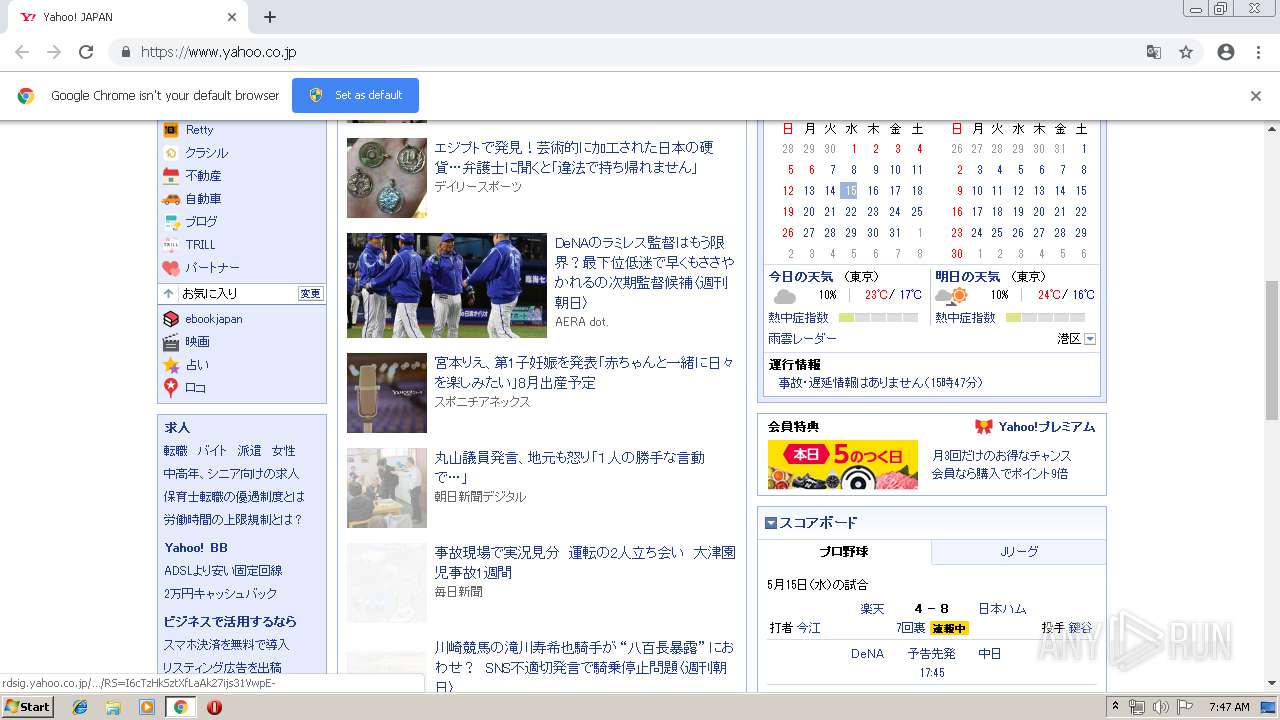Open the ebookjapan icon
This screenshot has width=1280, height=720.
(x=171, y=319)
